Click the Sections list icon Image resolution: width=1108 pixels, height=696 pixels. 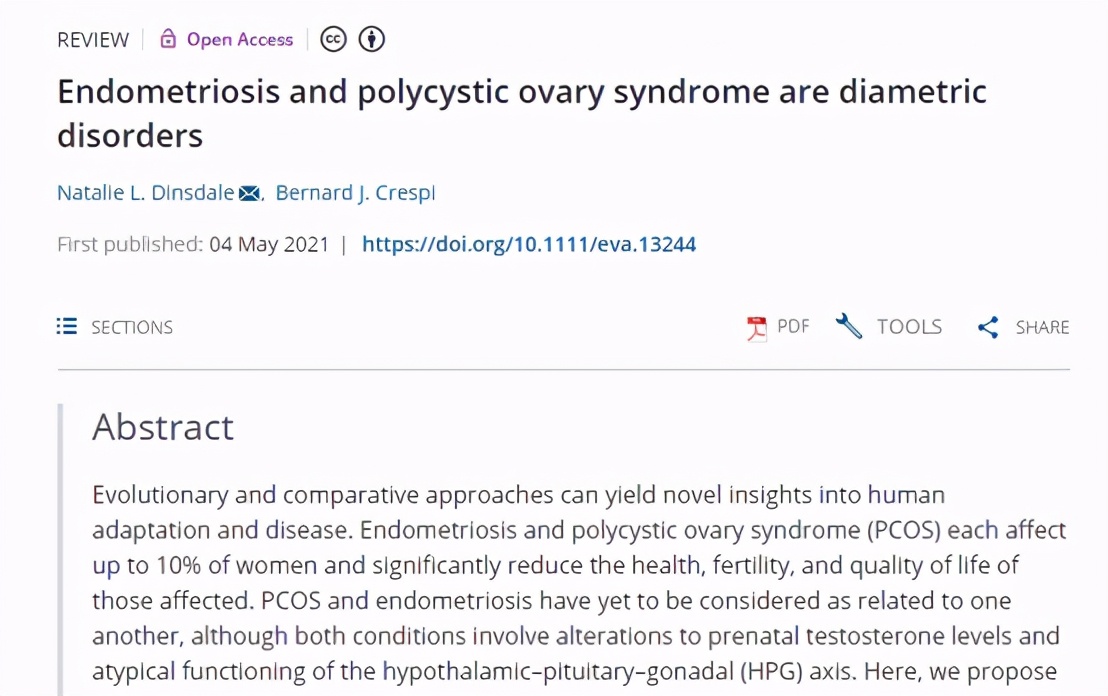tap(67, 326)
